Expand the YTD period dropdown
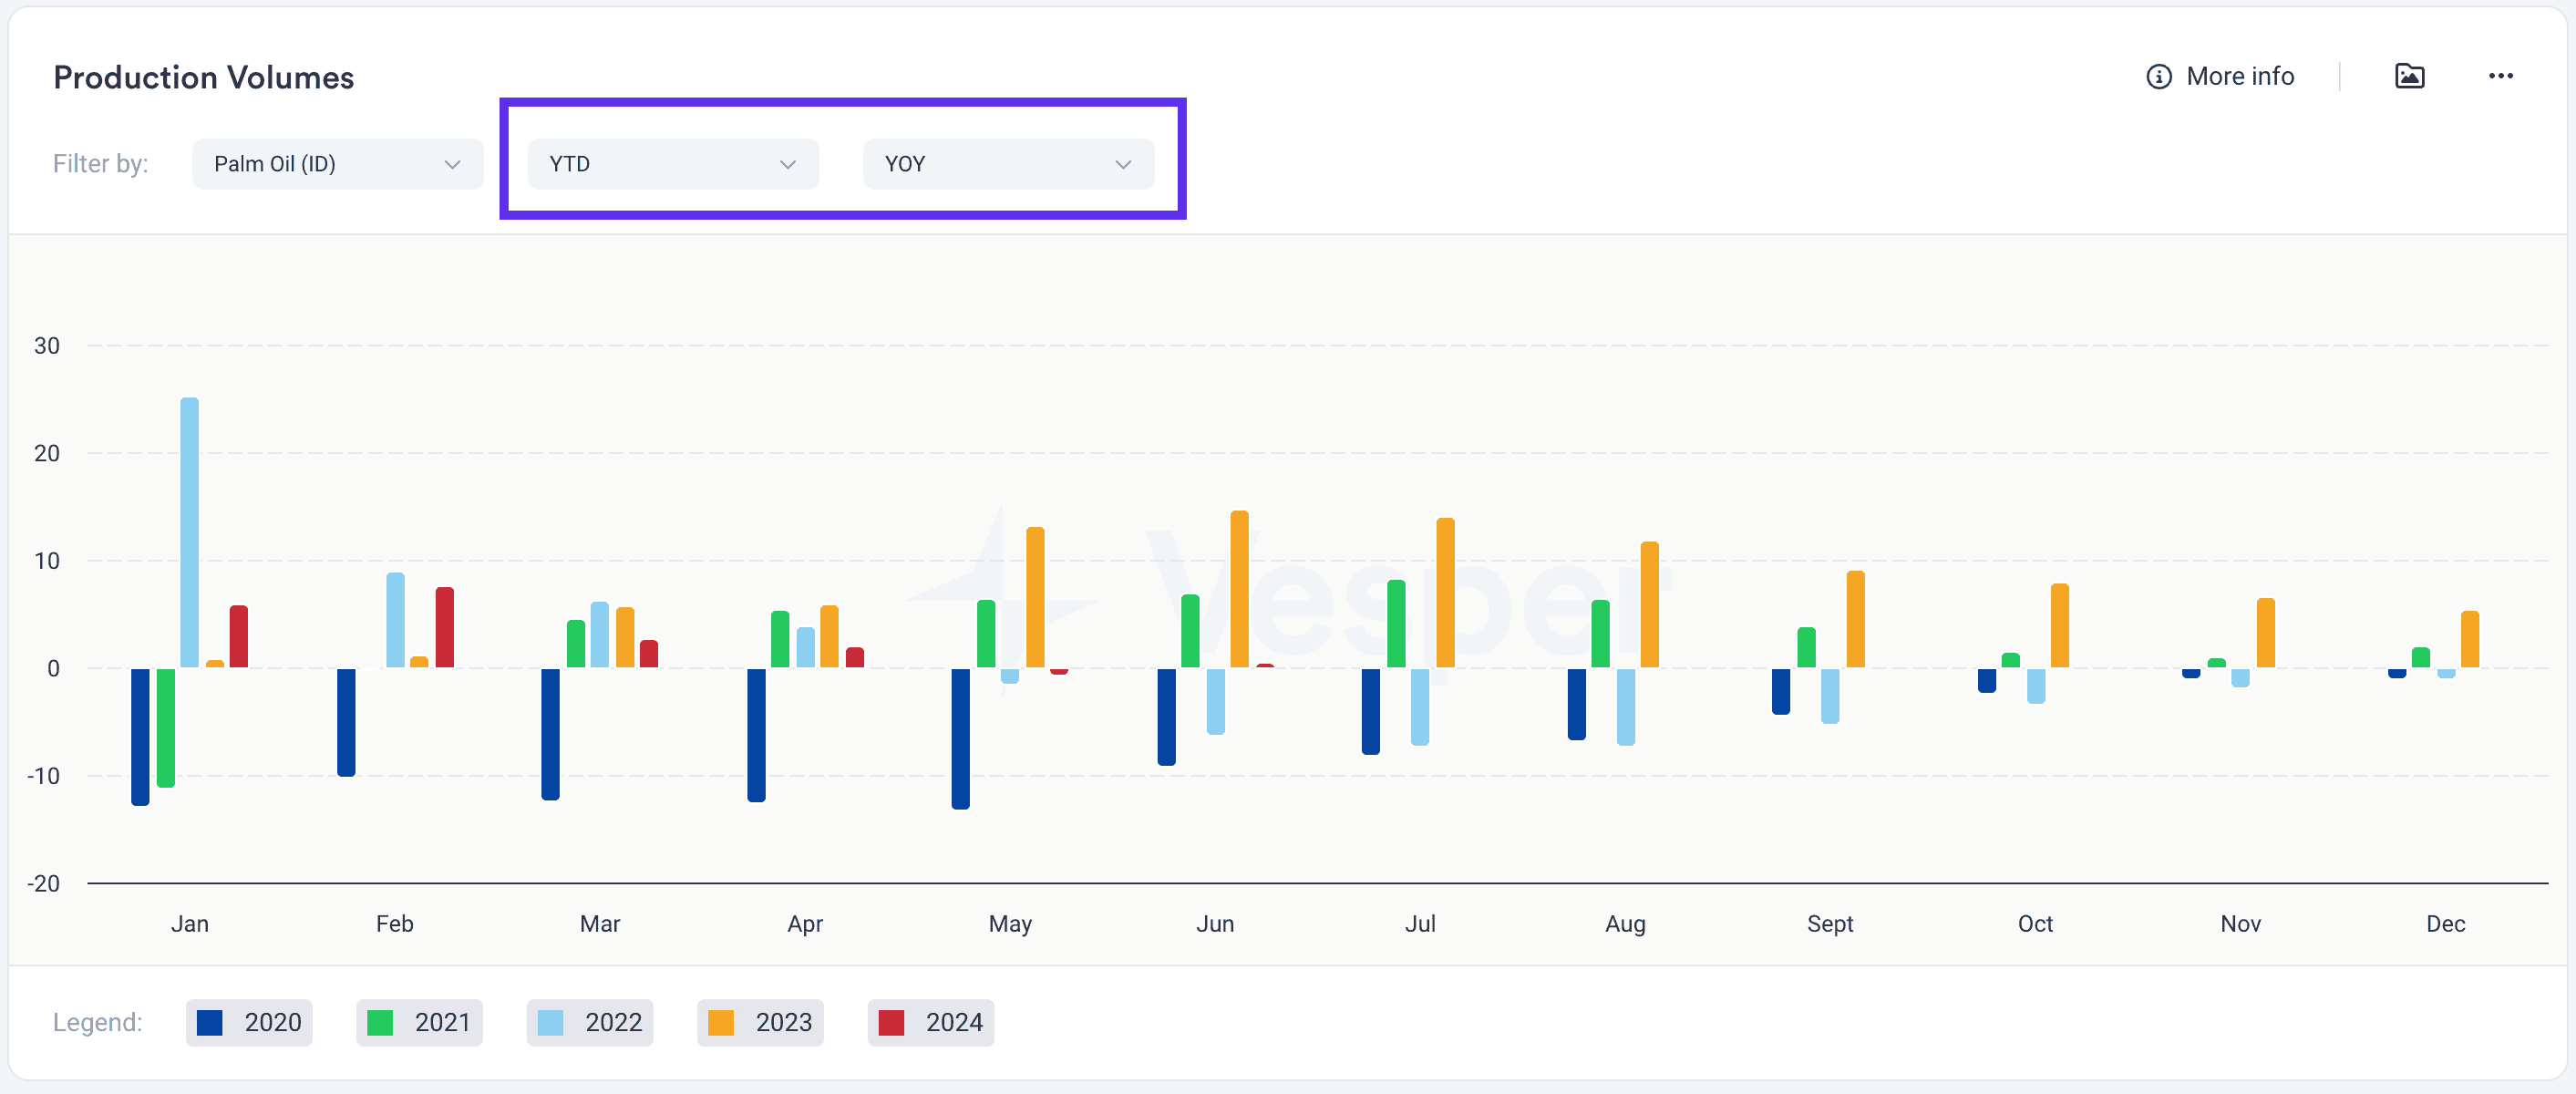This screenshot has width=2576, height=1094. point(673,164)
